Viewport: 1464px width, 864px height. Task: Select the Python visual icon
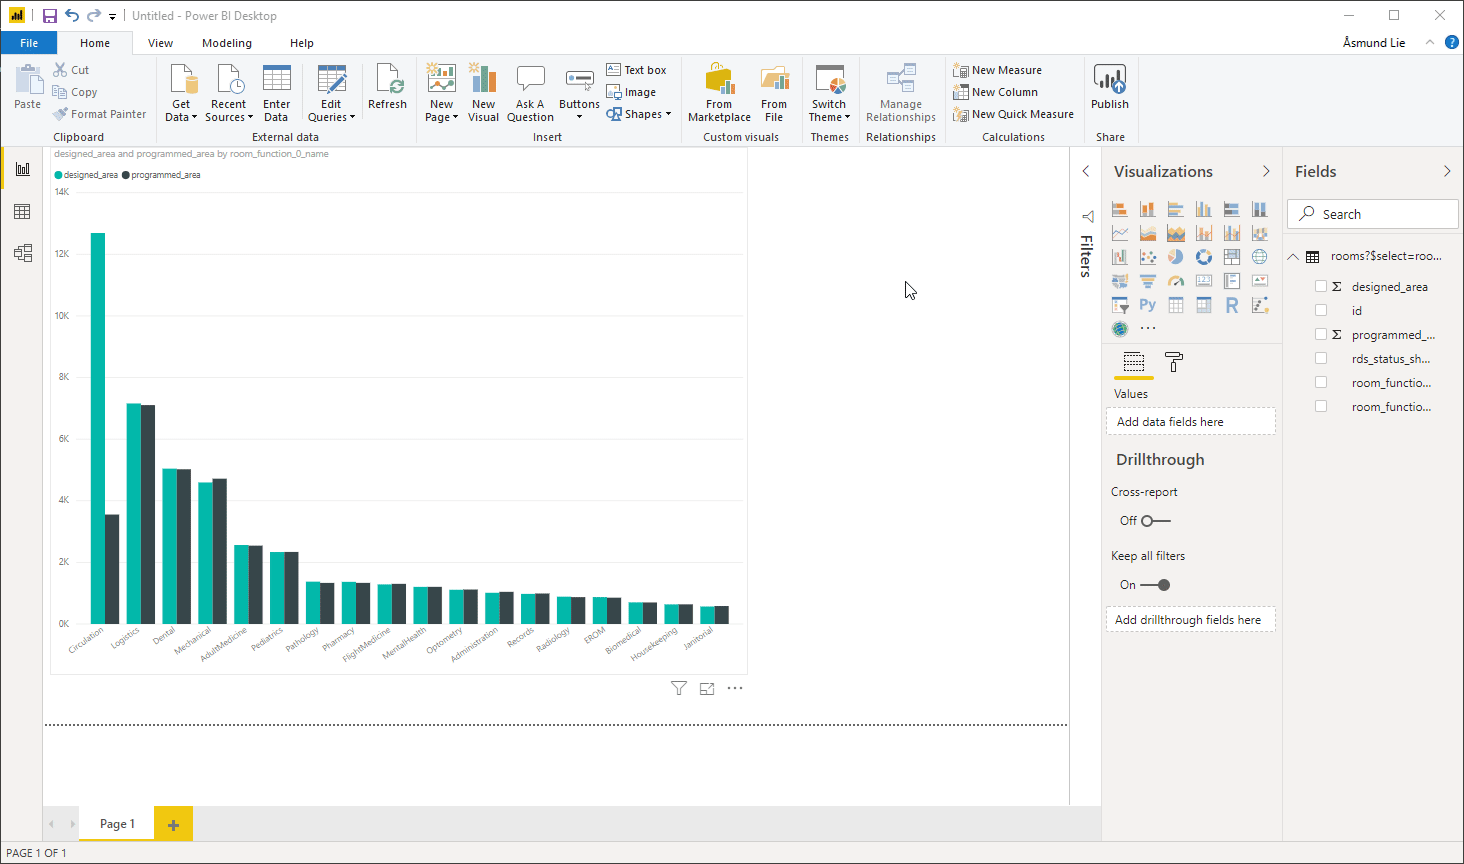(1147, 304)
